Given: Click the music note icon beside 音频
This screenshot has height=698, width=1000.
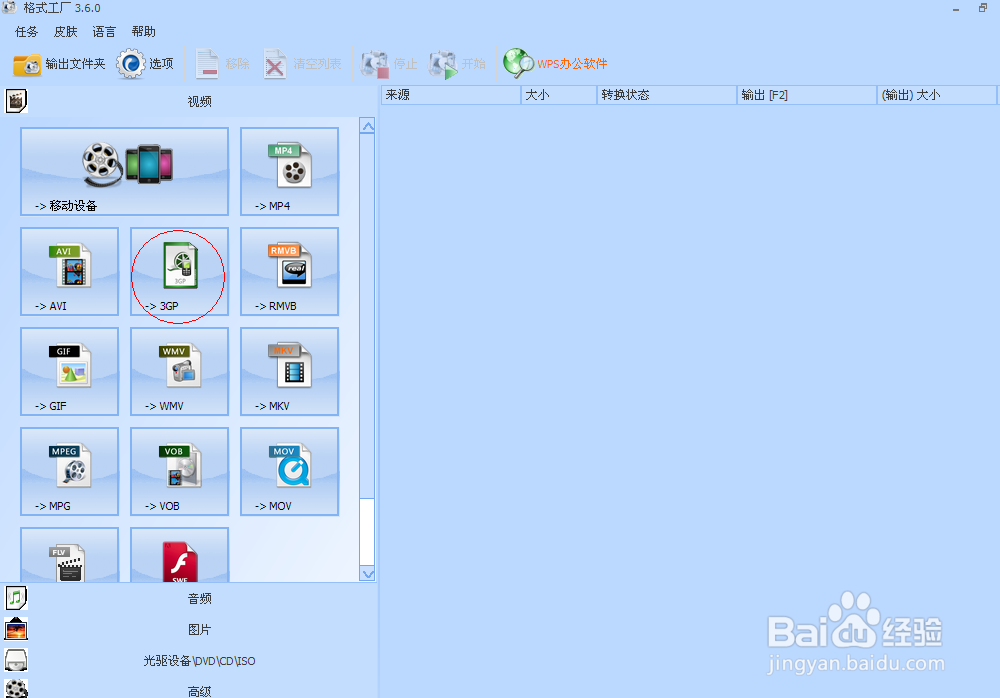Looking at the screenshot, I should click(x=16, y=598).
